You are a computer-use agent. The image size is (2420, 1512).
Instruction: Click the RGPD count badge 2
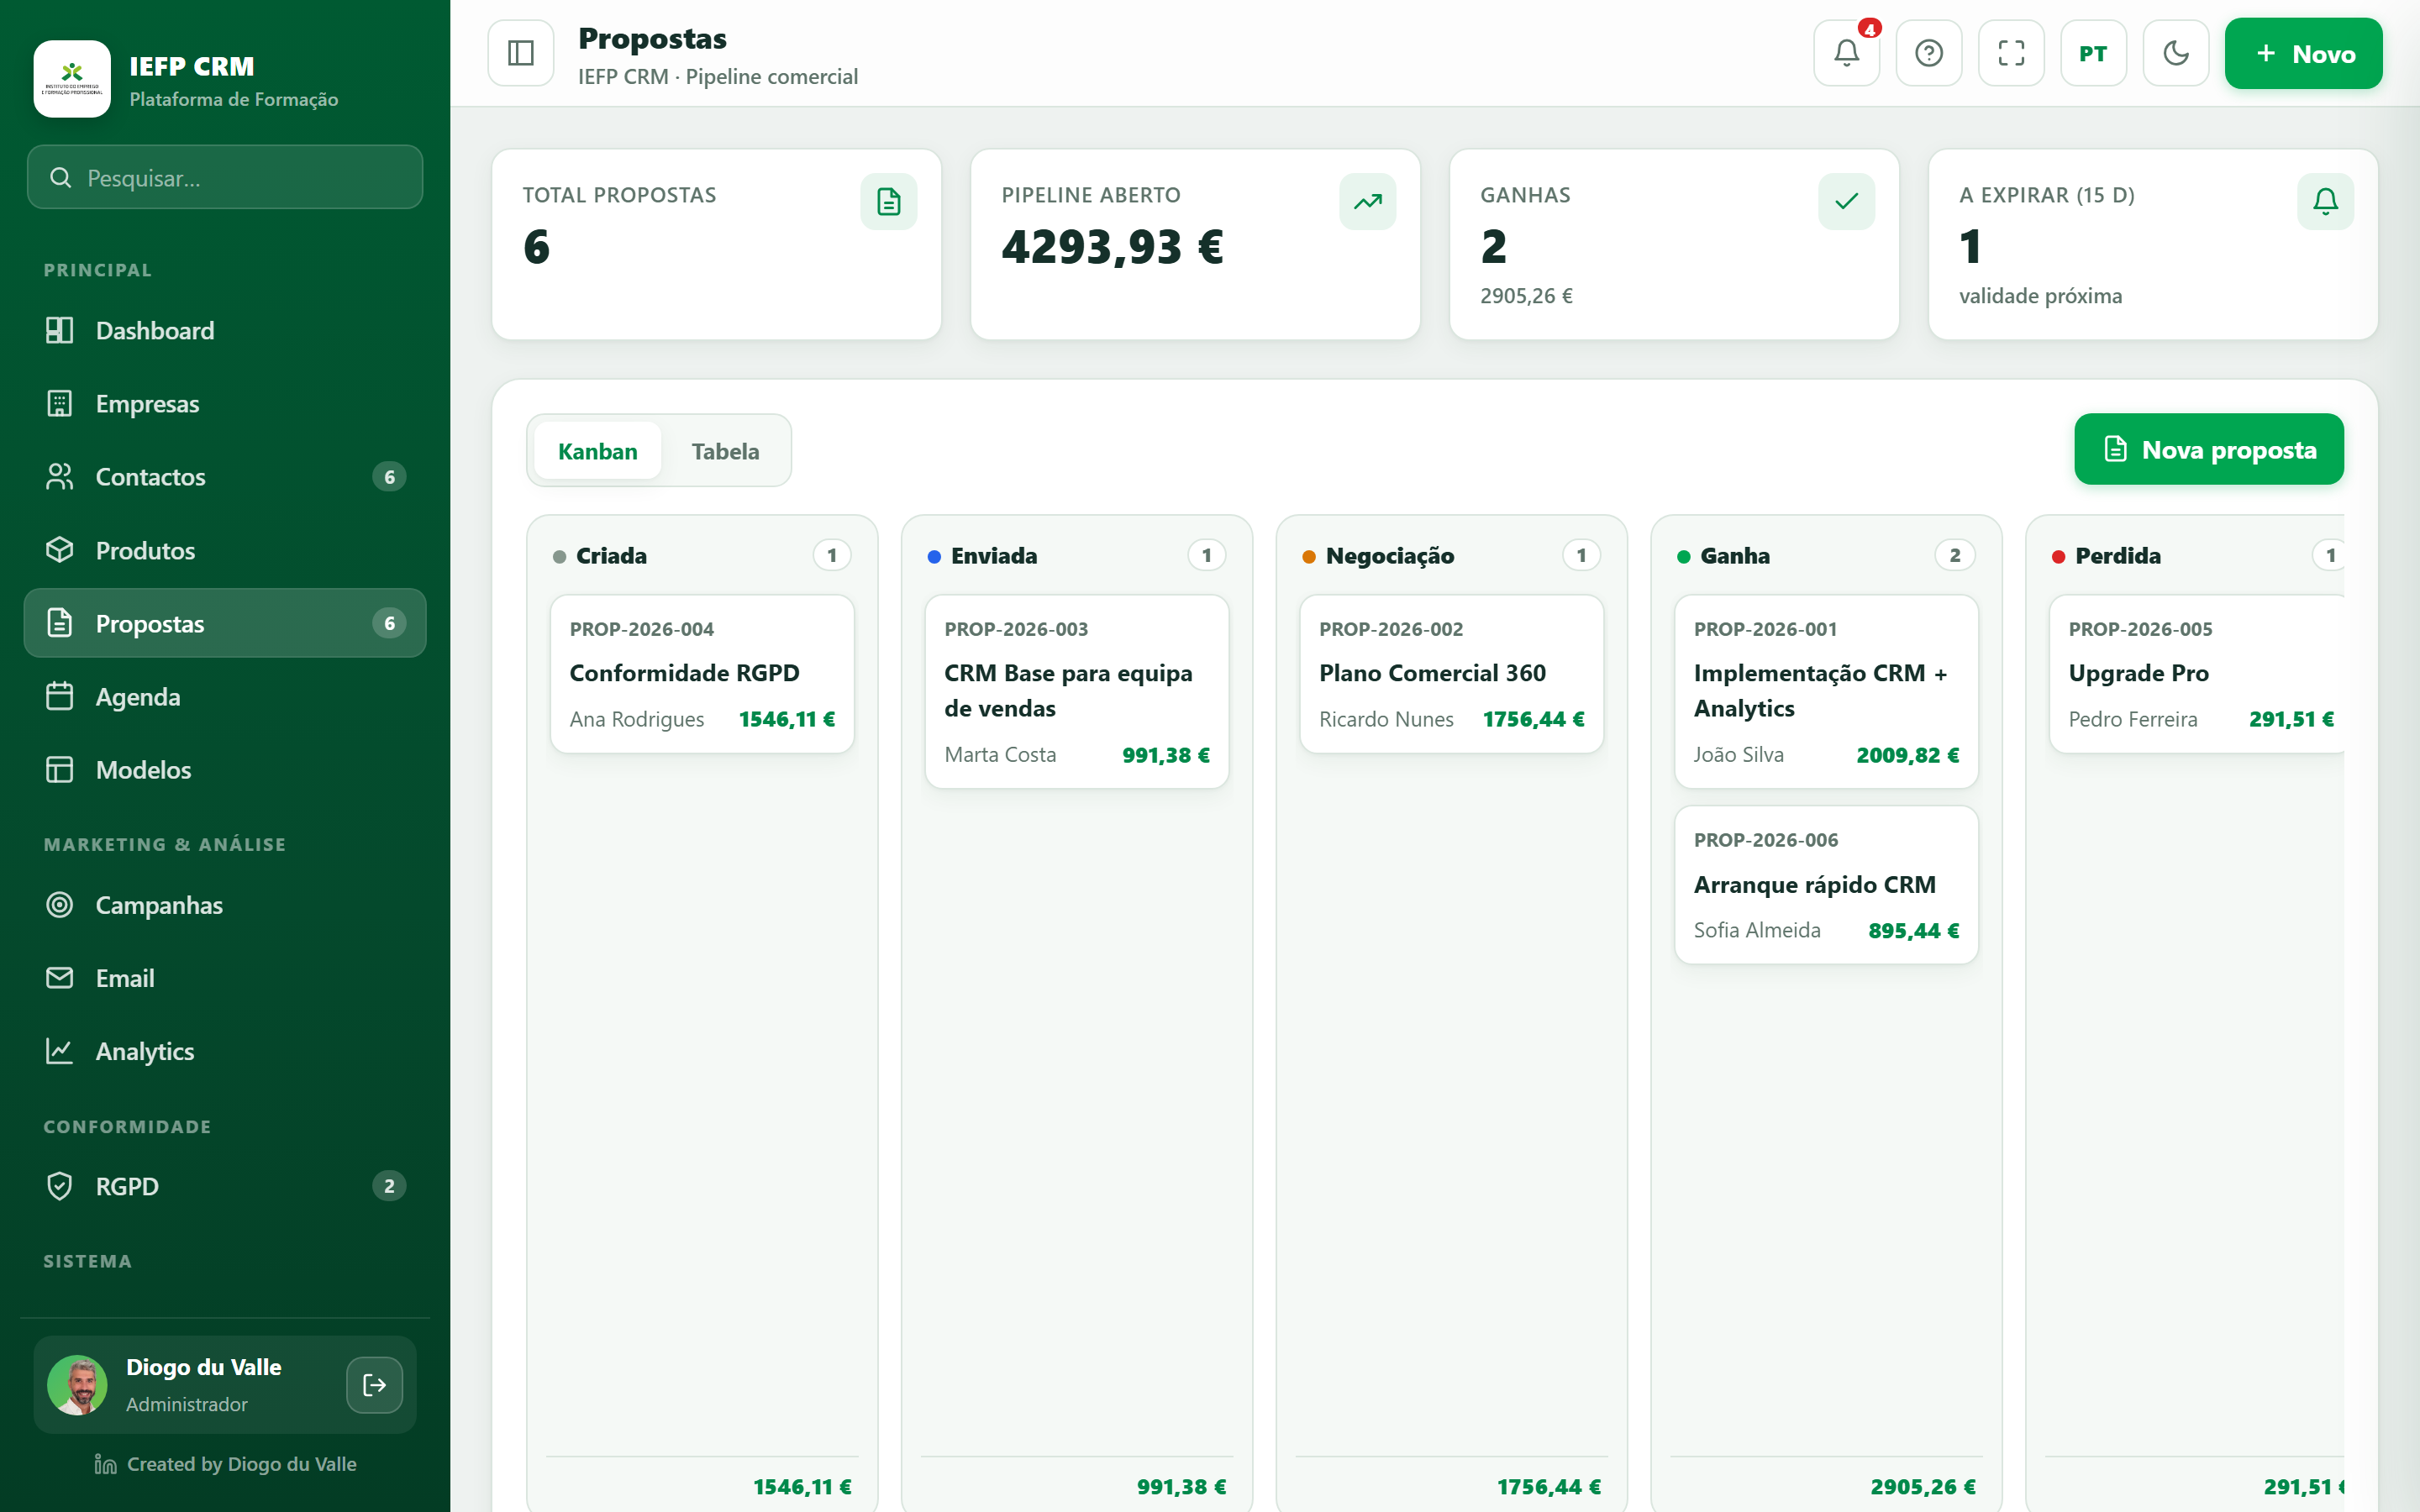coord(390,1186)
